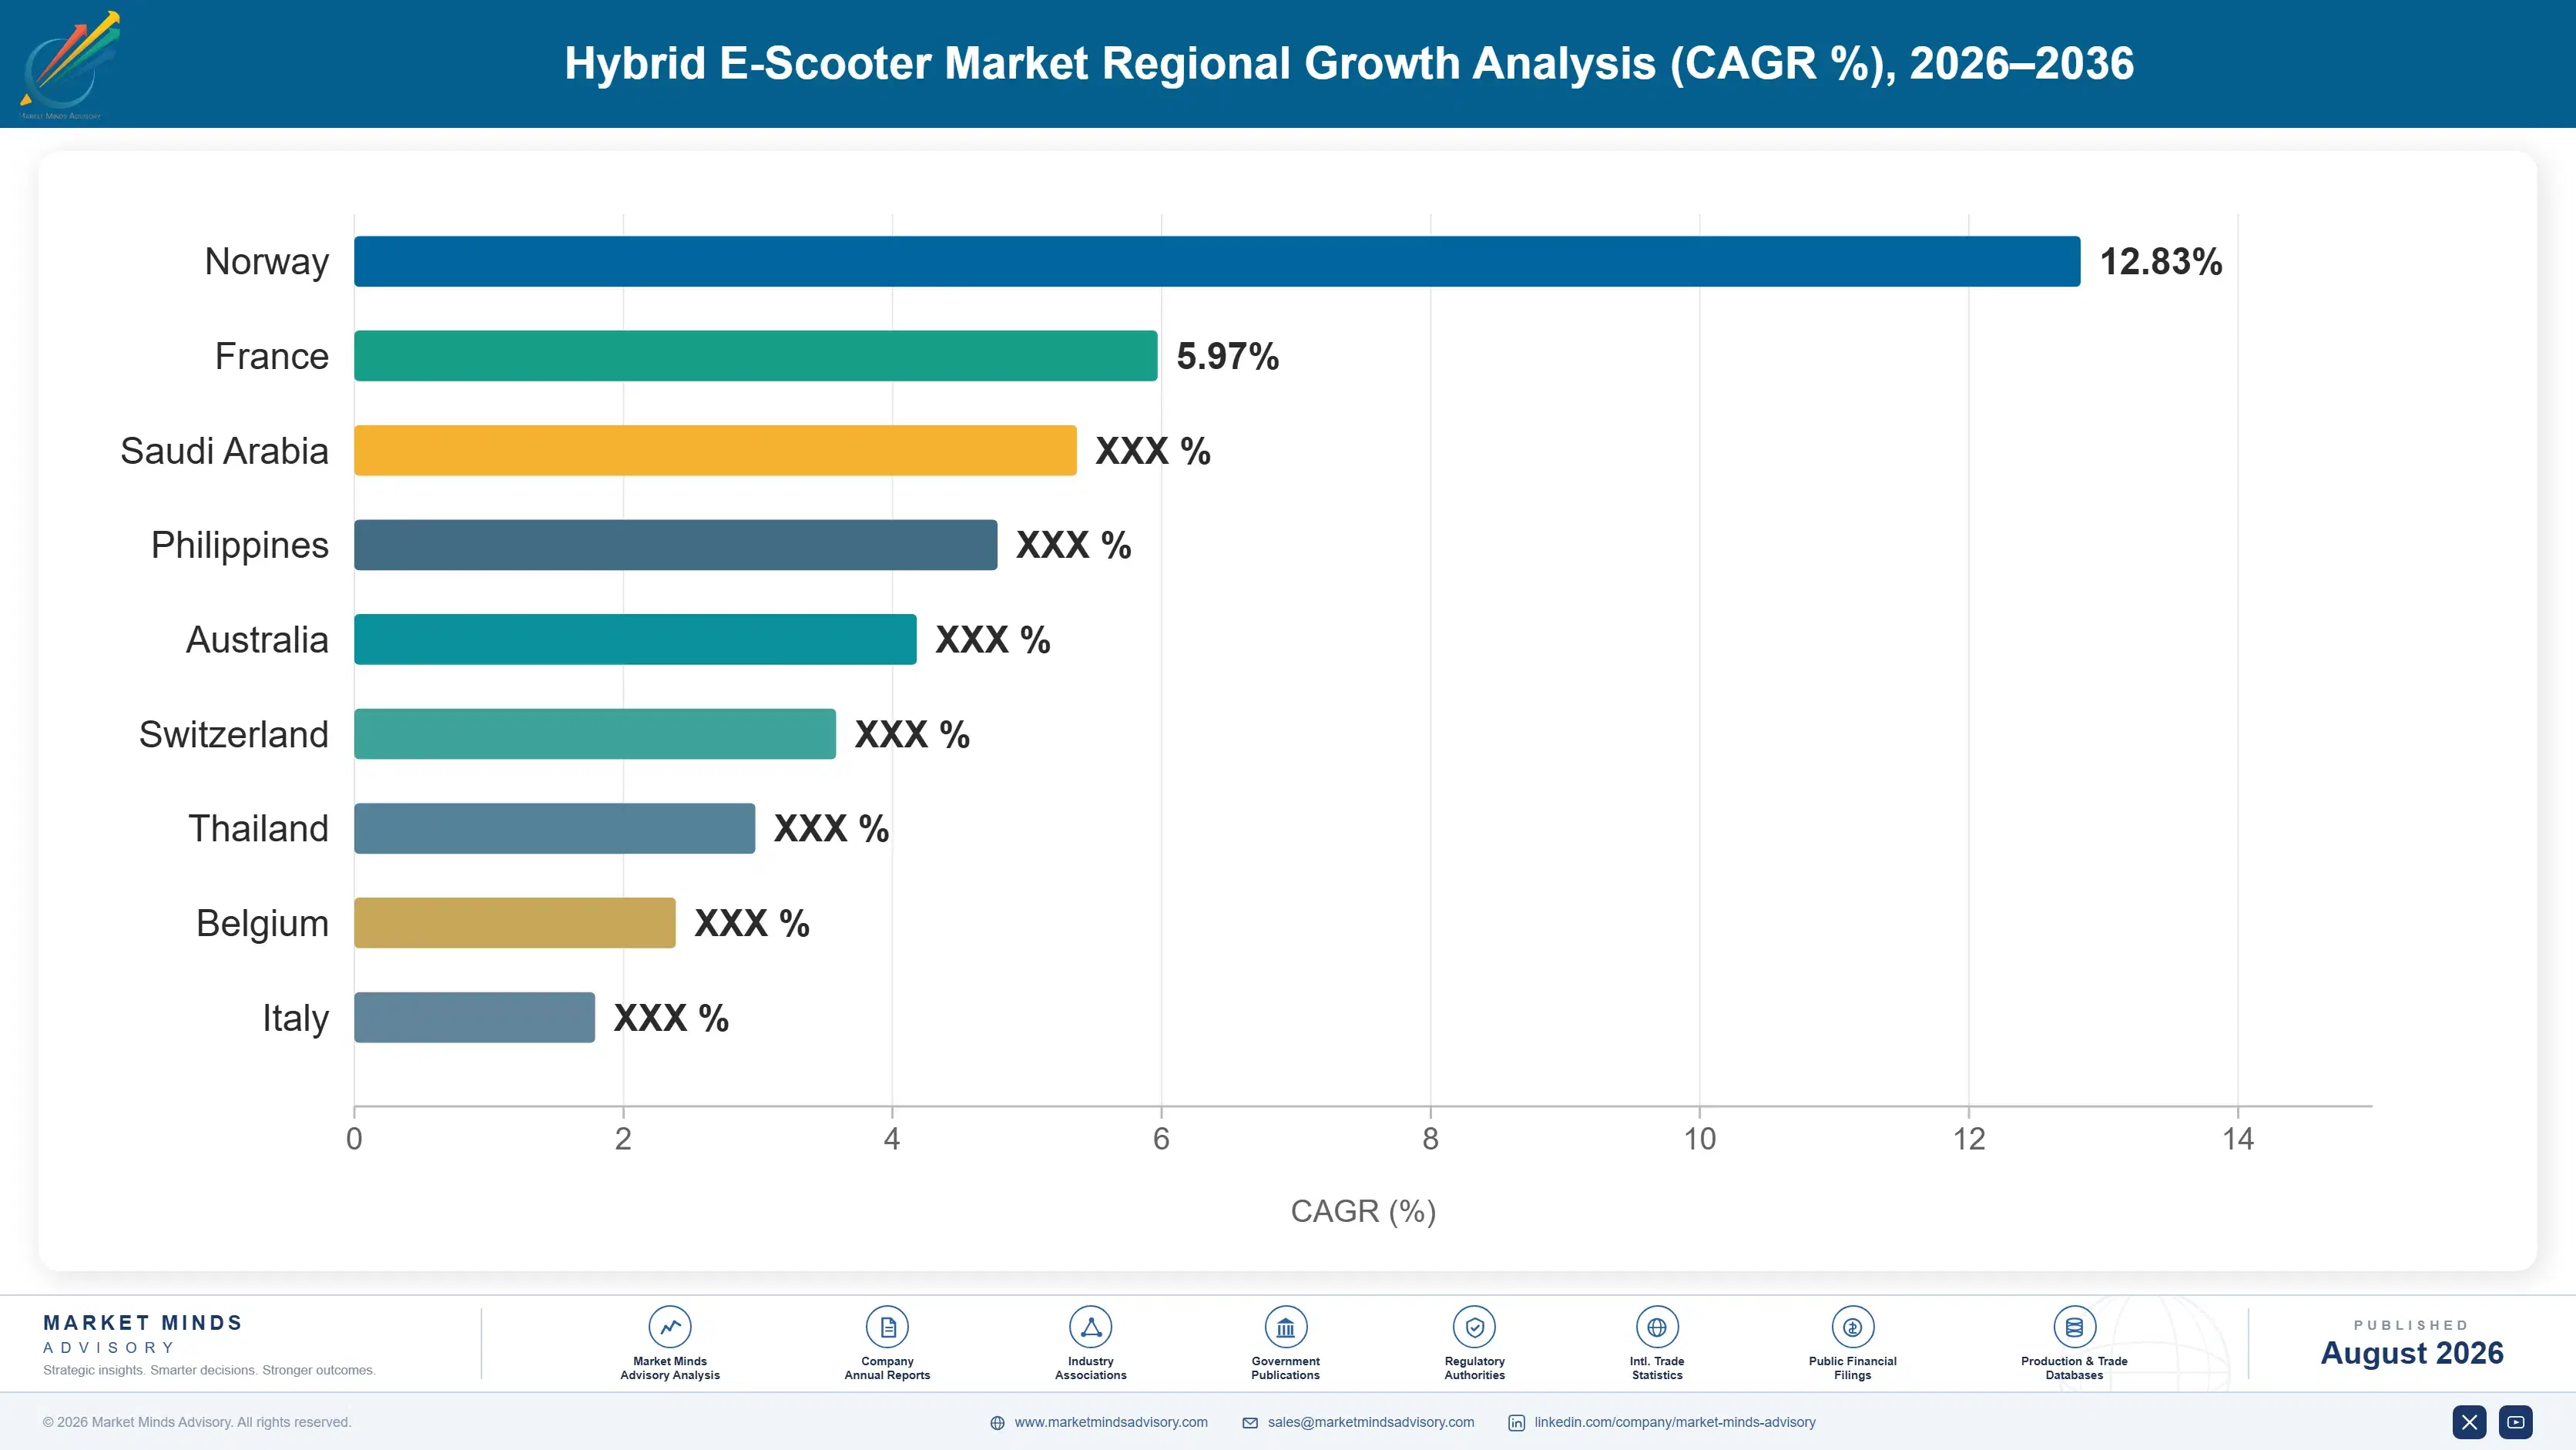Image resolution: width=2576 pixels, height=1450 pixels.
Task: Click the Strategic insights tagline text
Action: pos(209,1370)
